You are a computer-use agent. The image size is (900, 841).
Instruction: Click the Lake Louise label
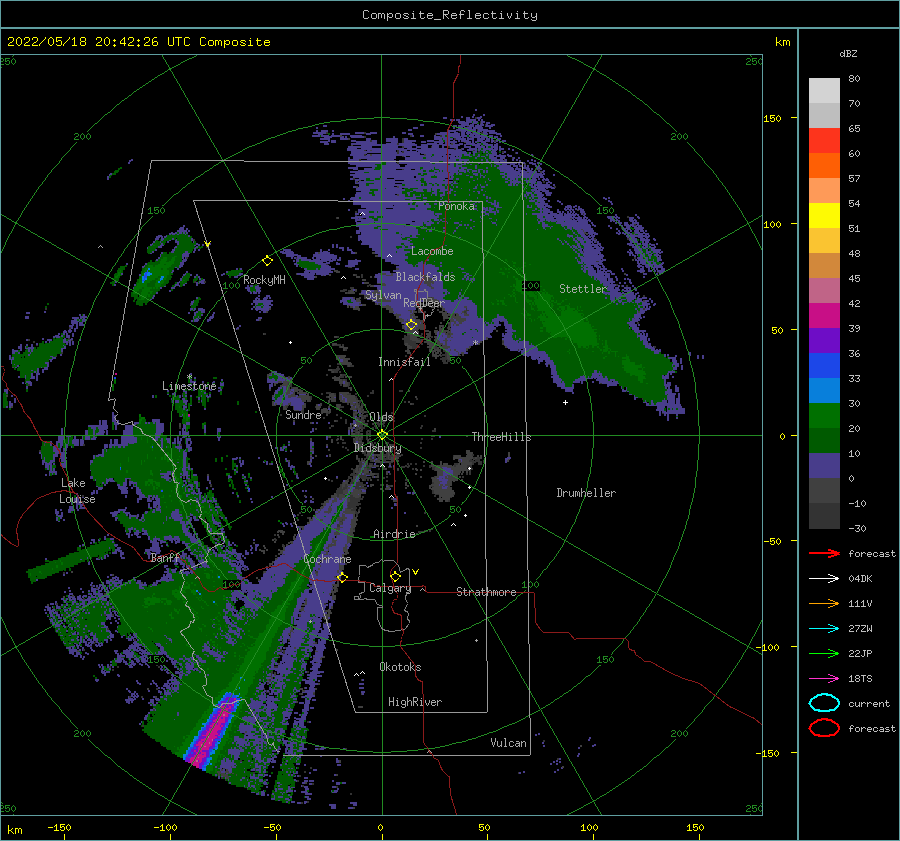click(x=78, y=491)
